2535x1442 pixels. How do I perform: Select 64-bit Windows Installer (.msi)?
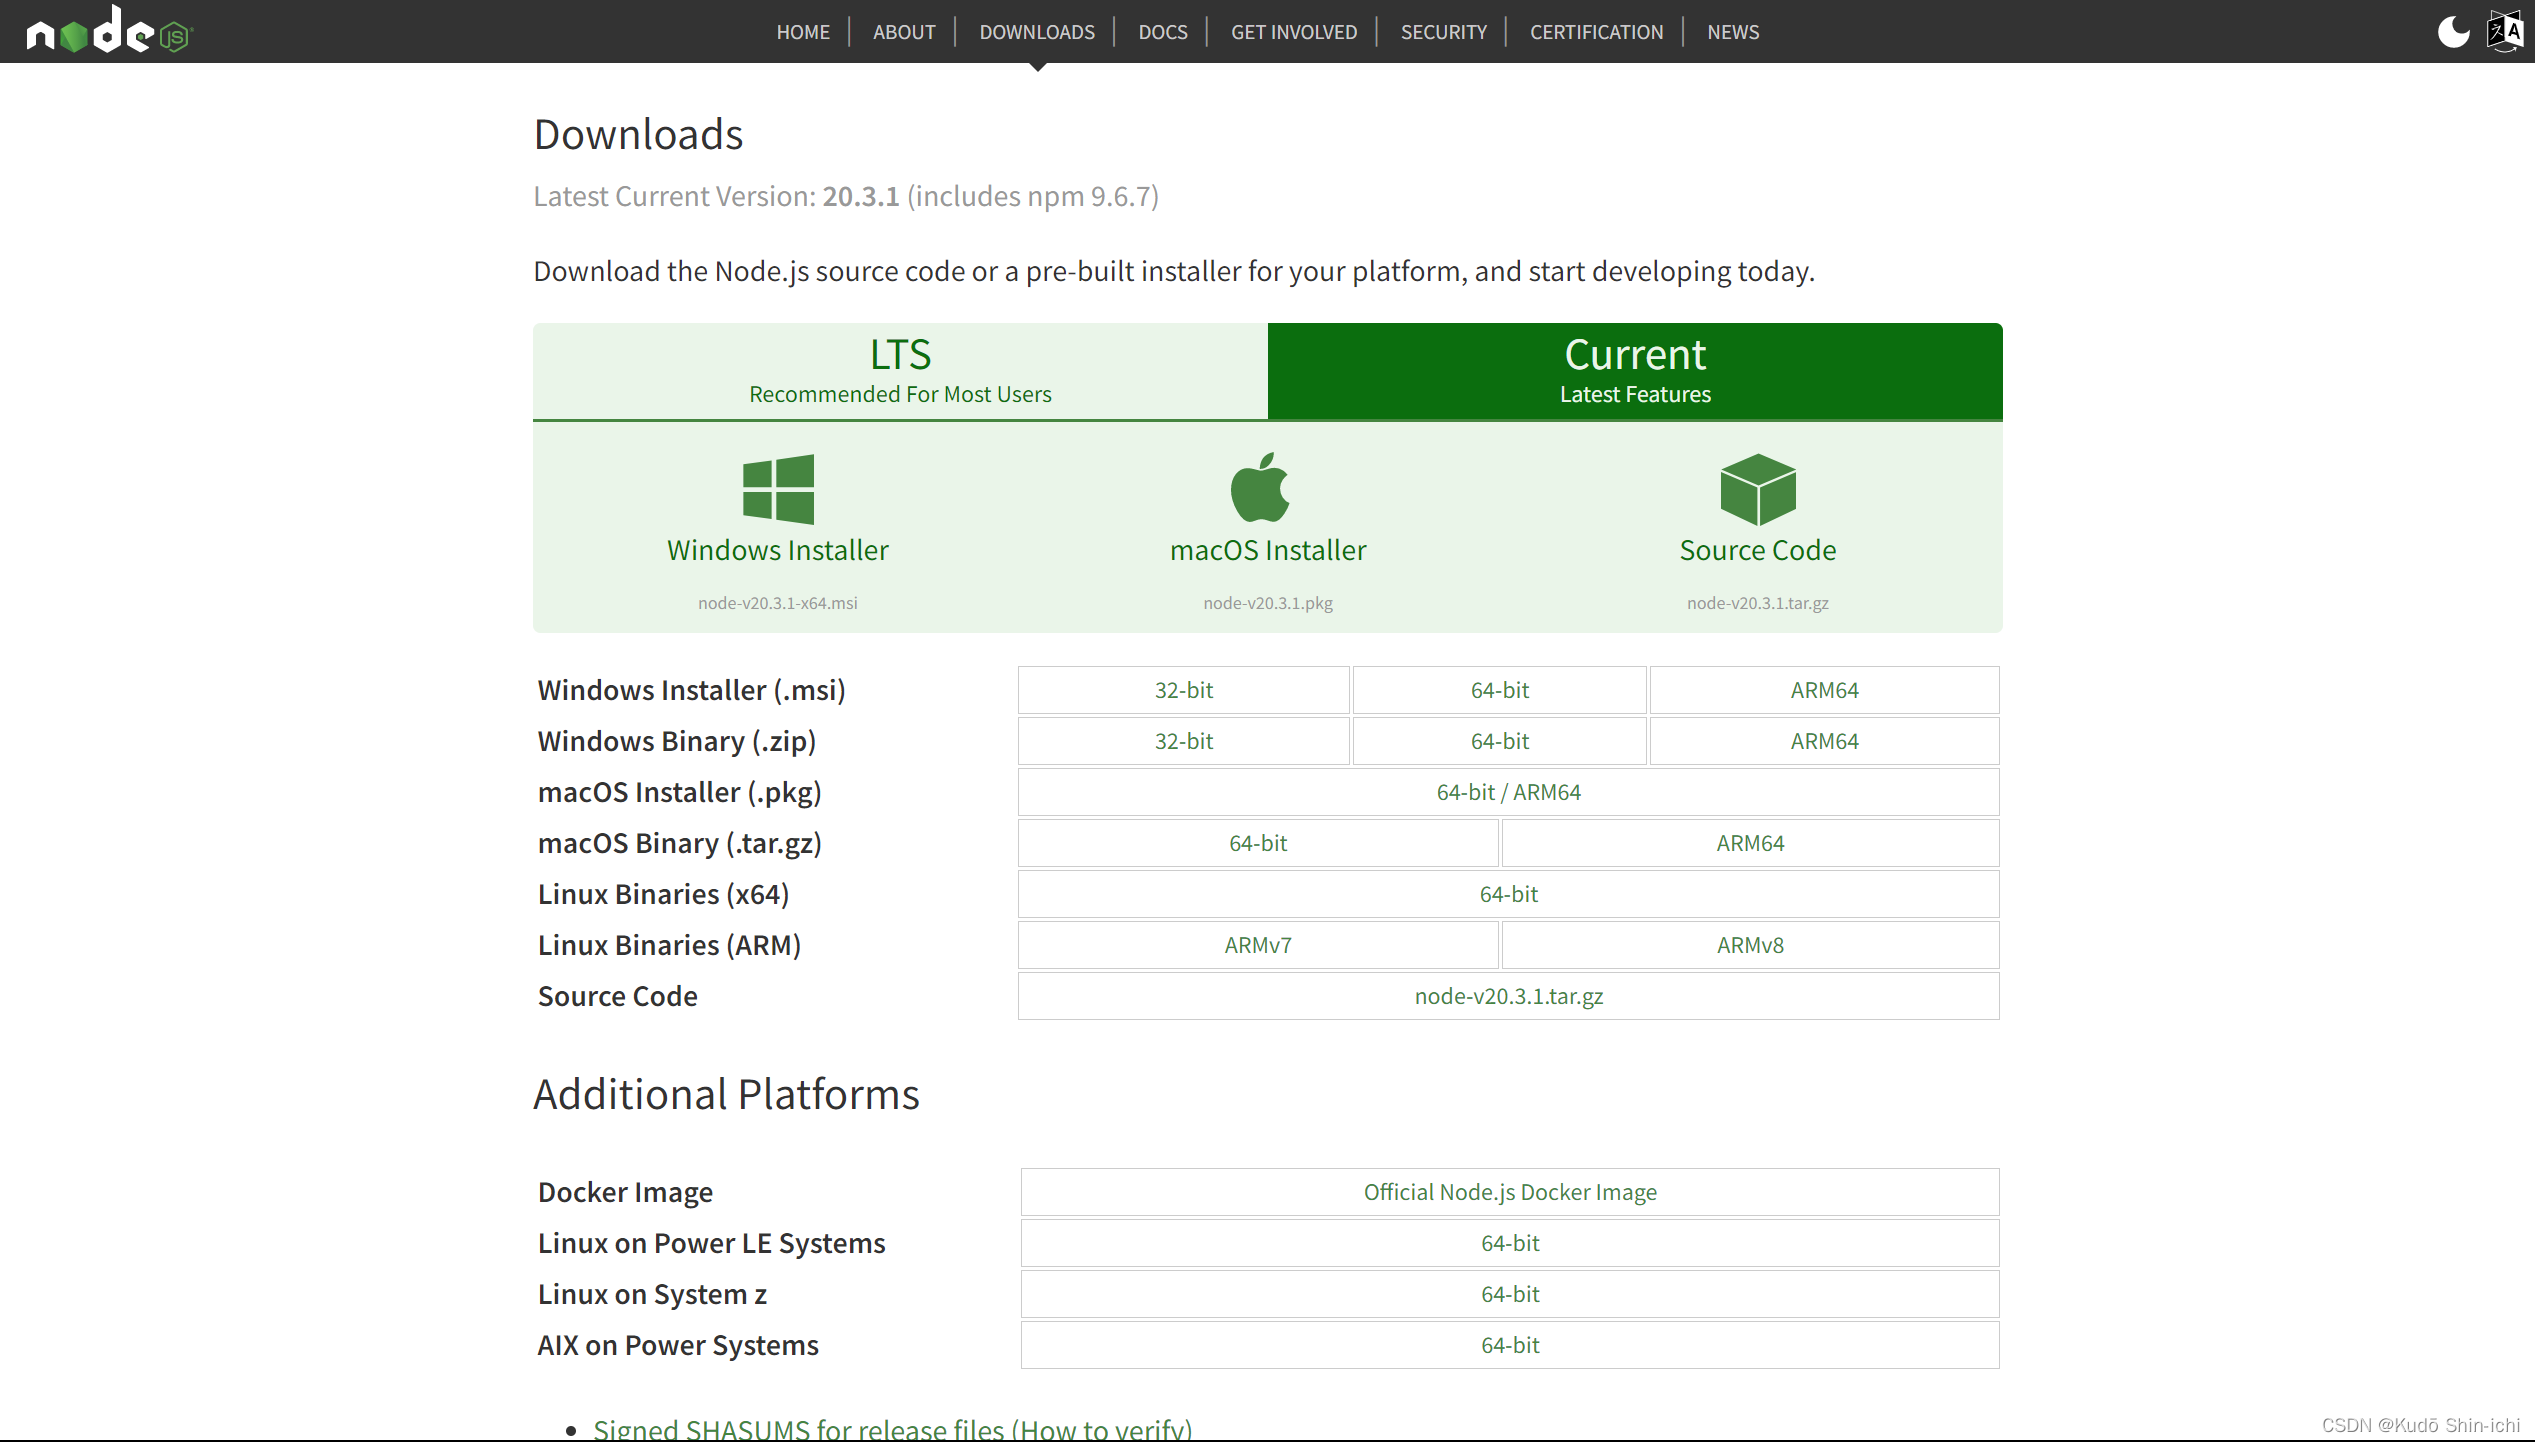pos(1500,690)
